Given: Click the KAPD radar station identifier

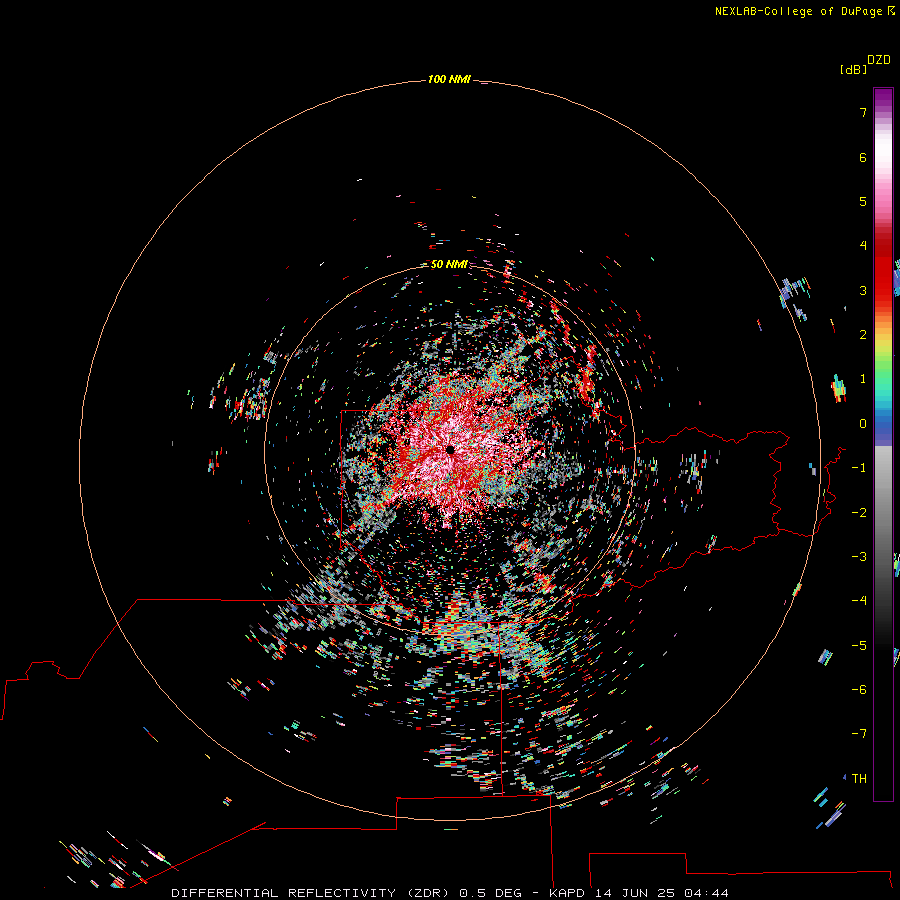Looking at the screenshot, I should [569, 893].
